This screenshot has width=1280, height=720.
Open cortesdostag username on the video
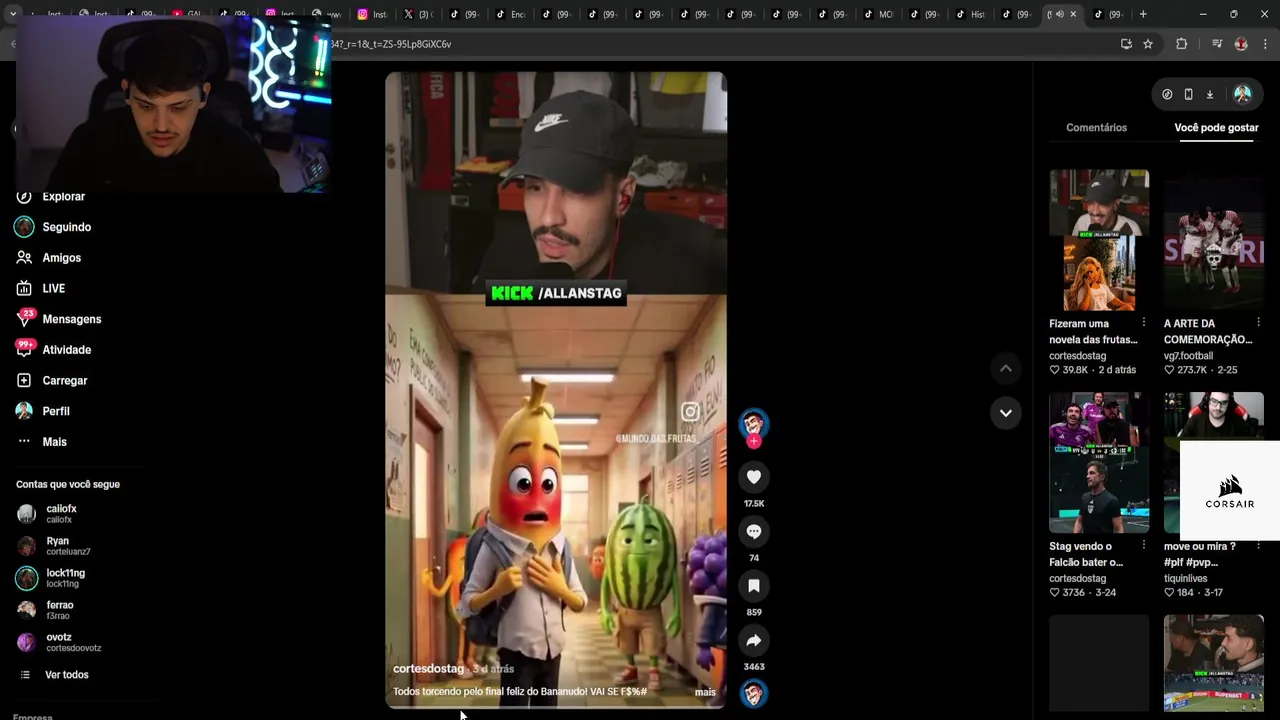click(x=428, y=668)
